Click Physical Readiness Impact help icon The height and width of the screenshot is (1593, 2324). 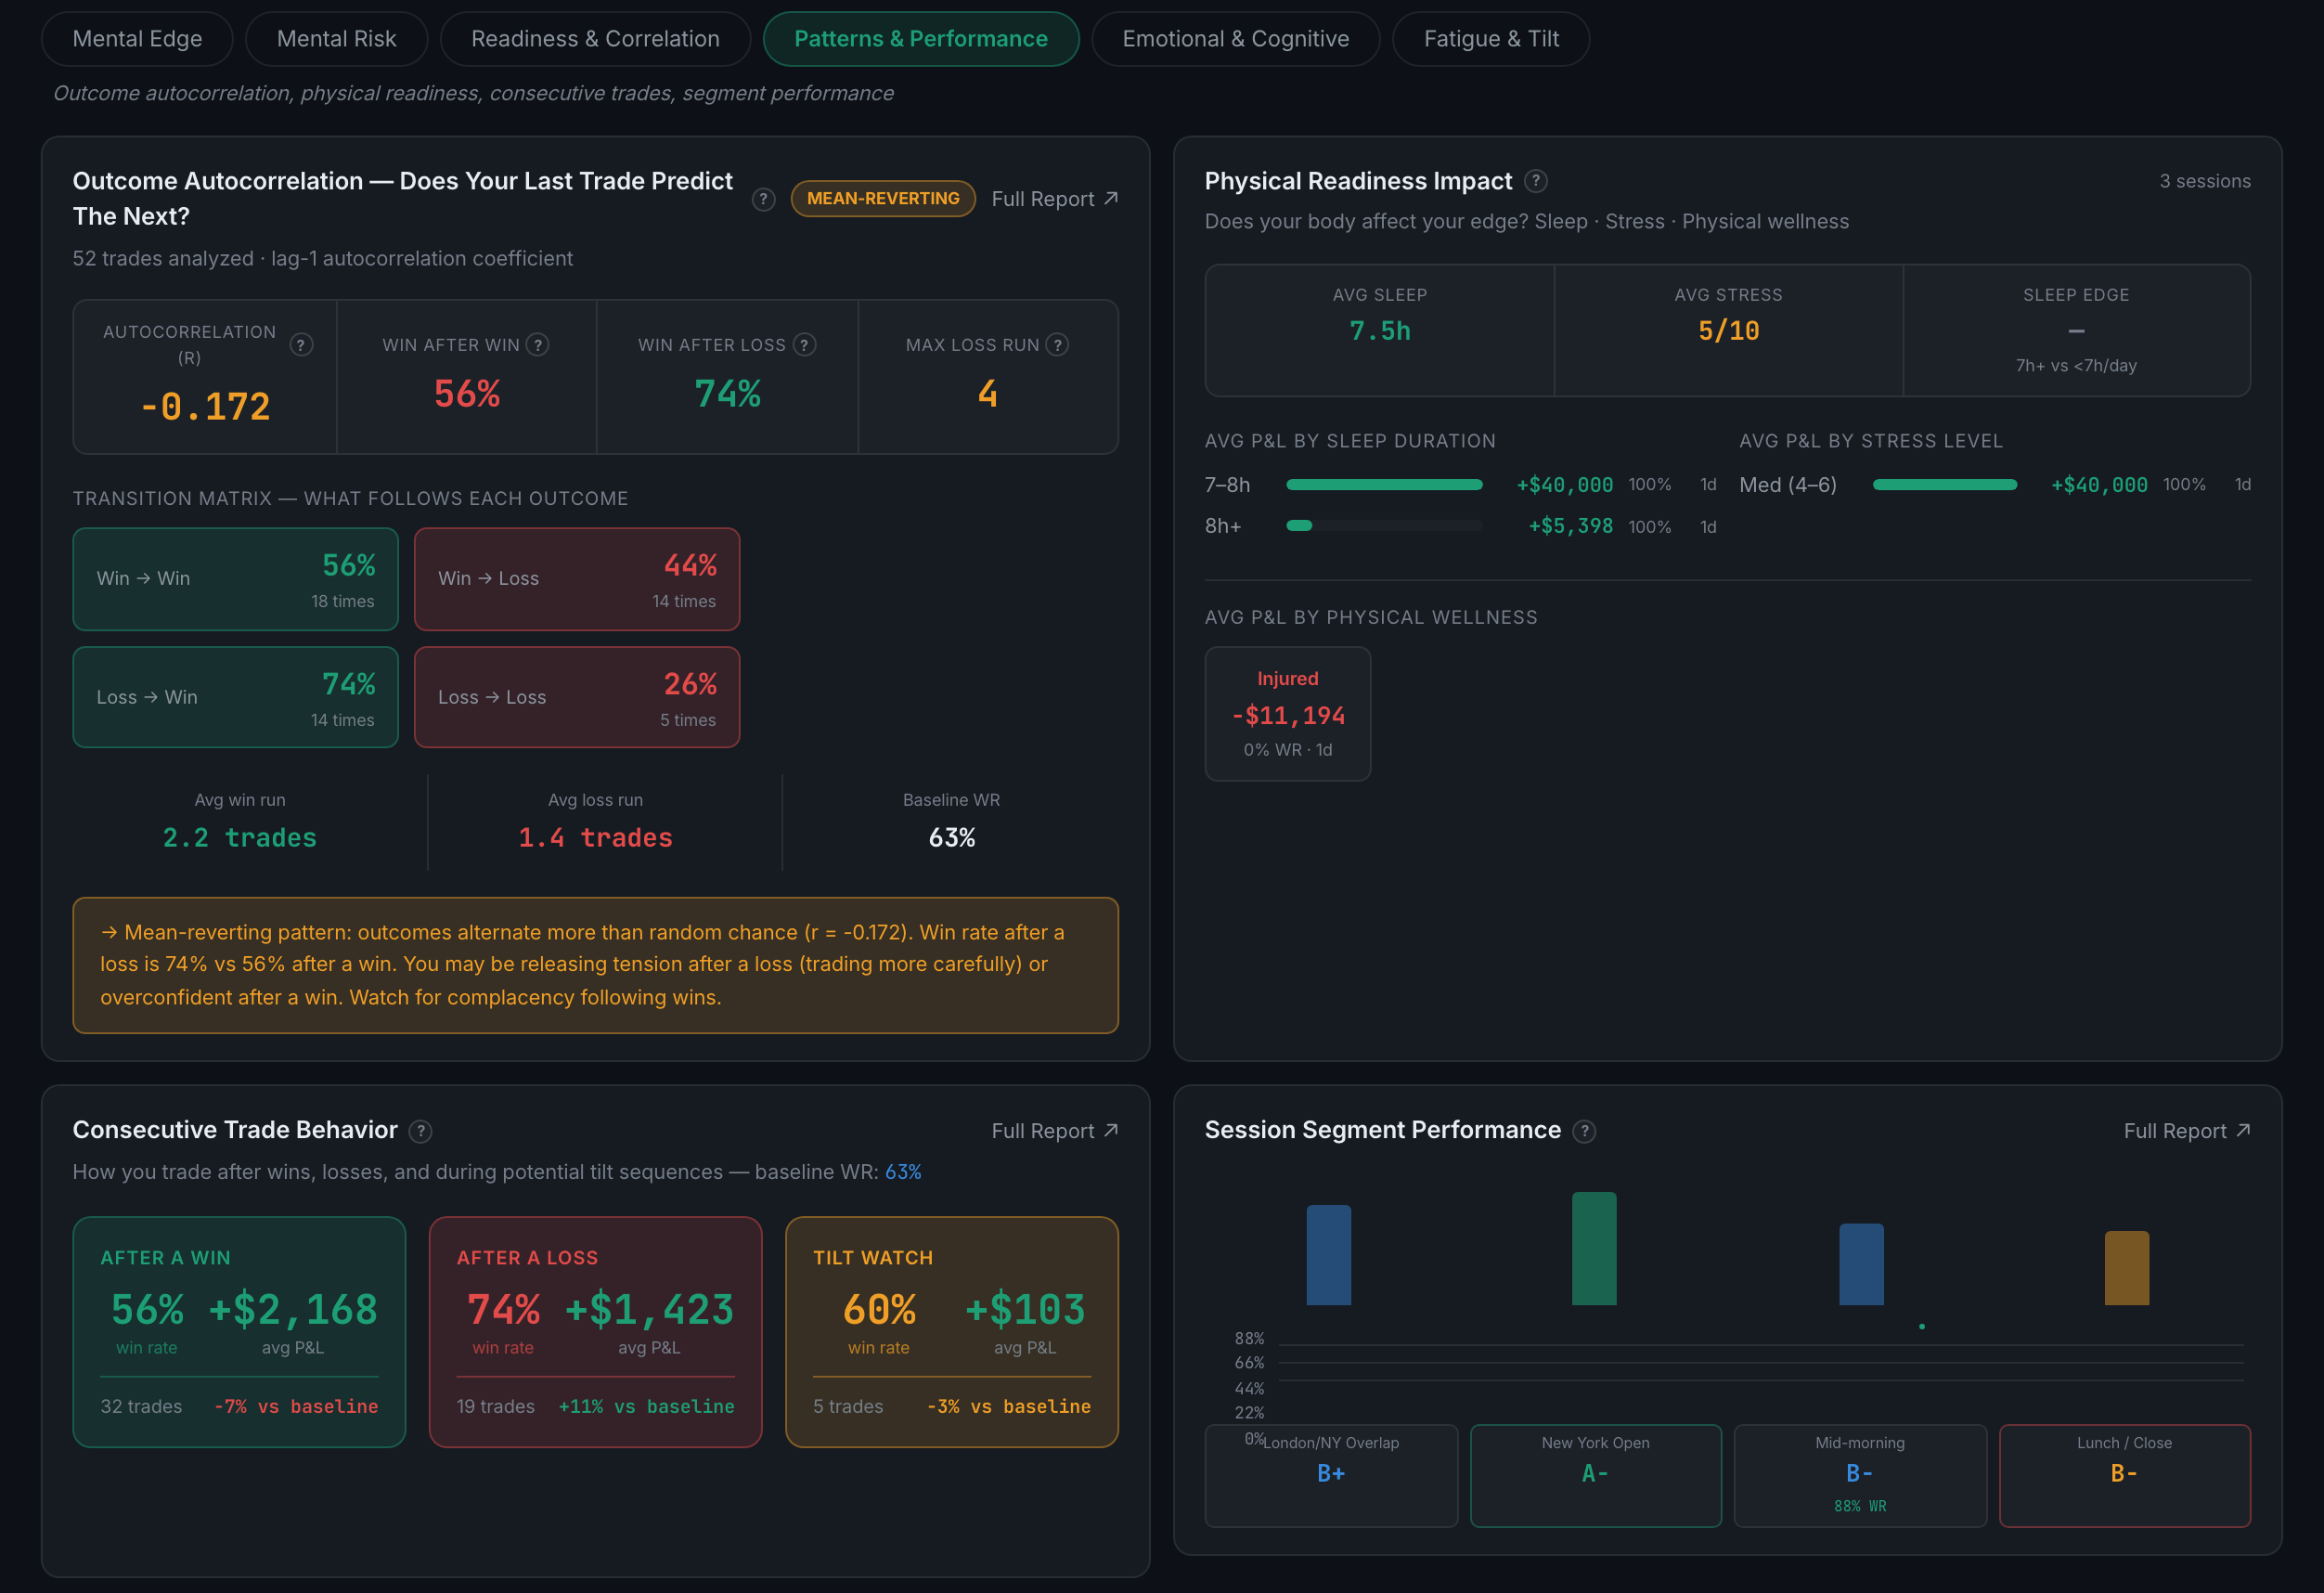click(x=1536, y=181)
